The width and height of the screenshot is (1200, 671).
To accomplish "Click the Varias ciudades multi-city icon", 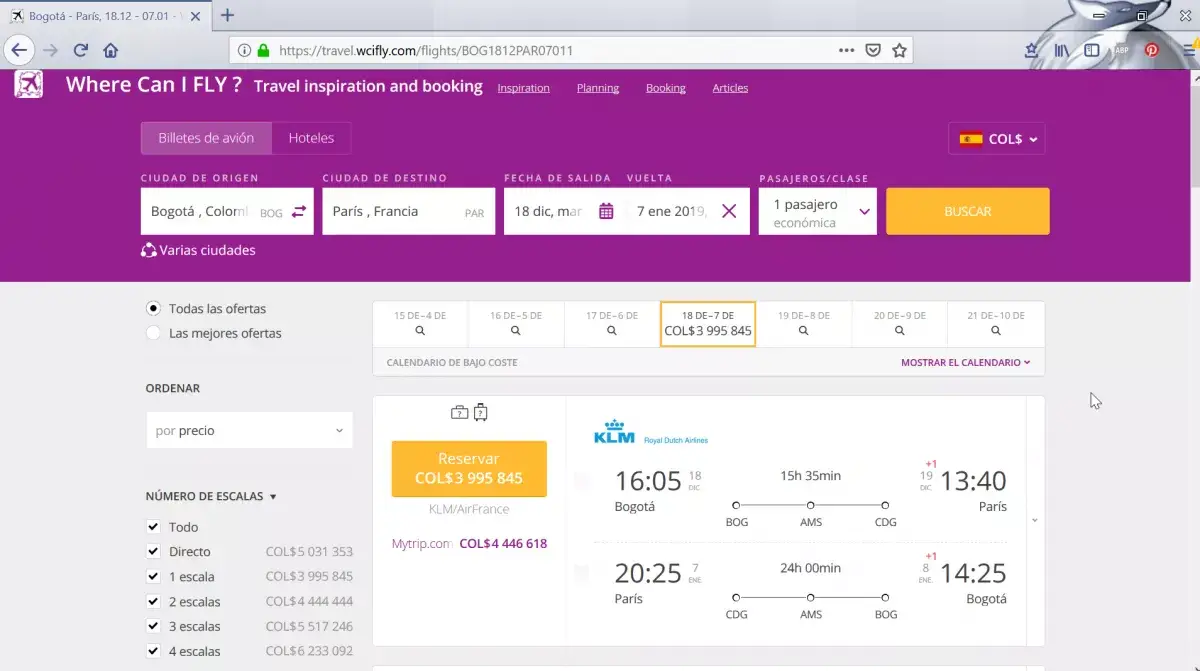I will pos(149,250).
